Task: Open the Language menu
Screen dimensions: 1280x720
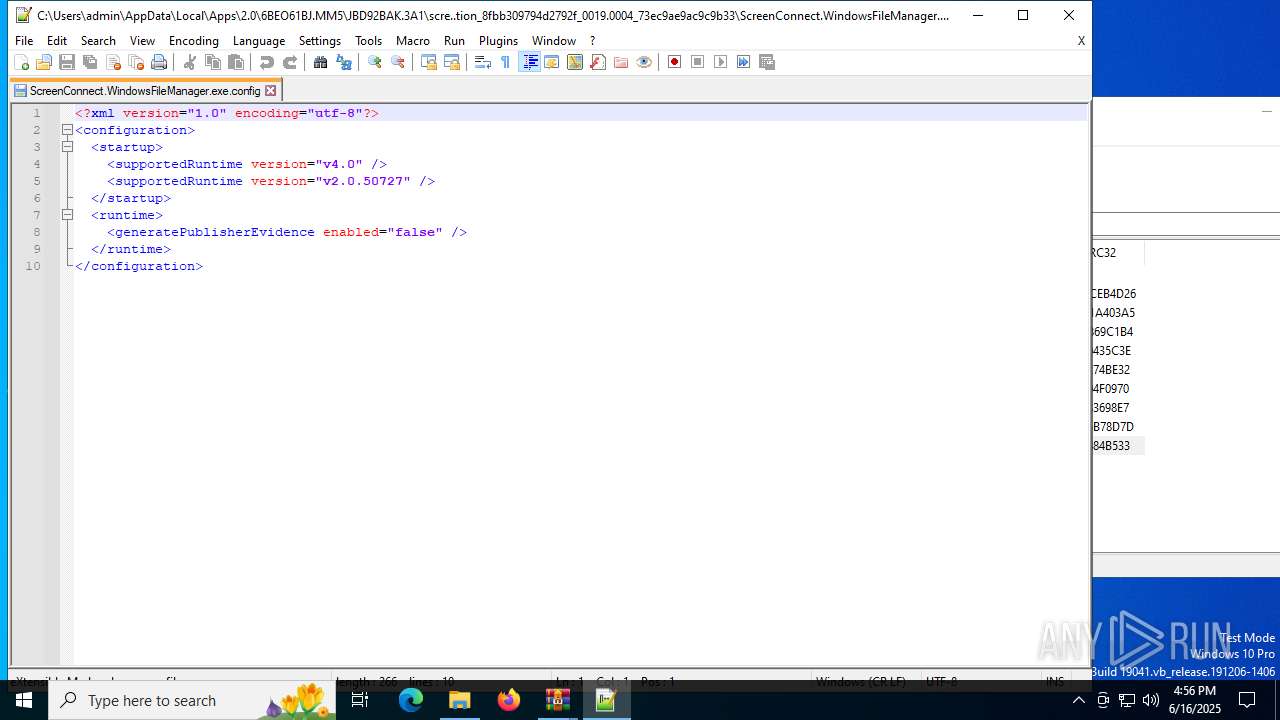Action: (259, 41)
